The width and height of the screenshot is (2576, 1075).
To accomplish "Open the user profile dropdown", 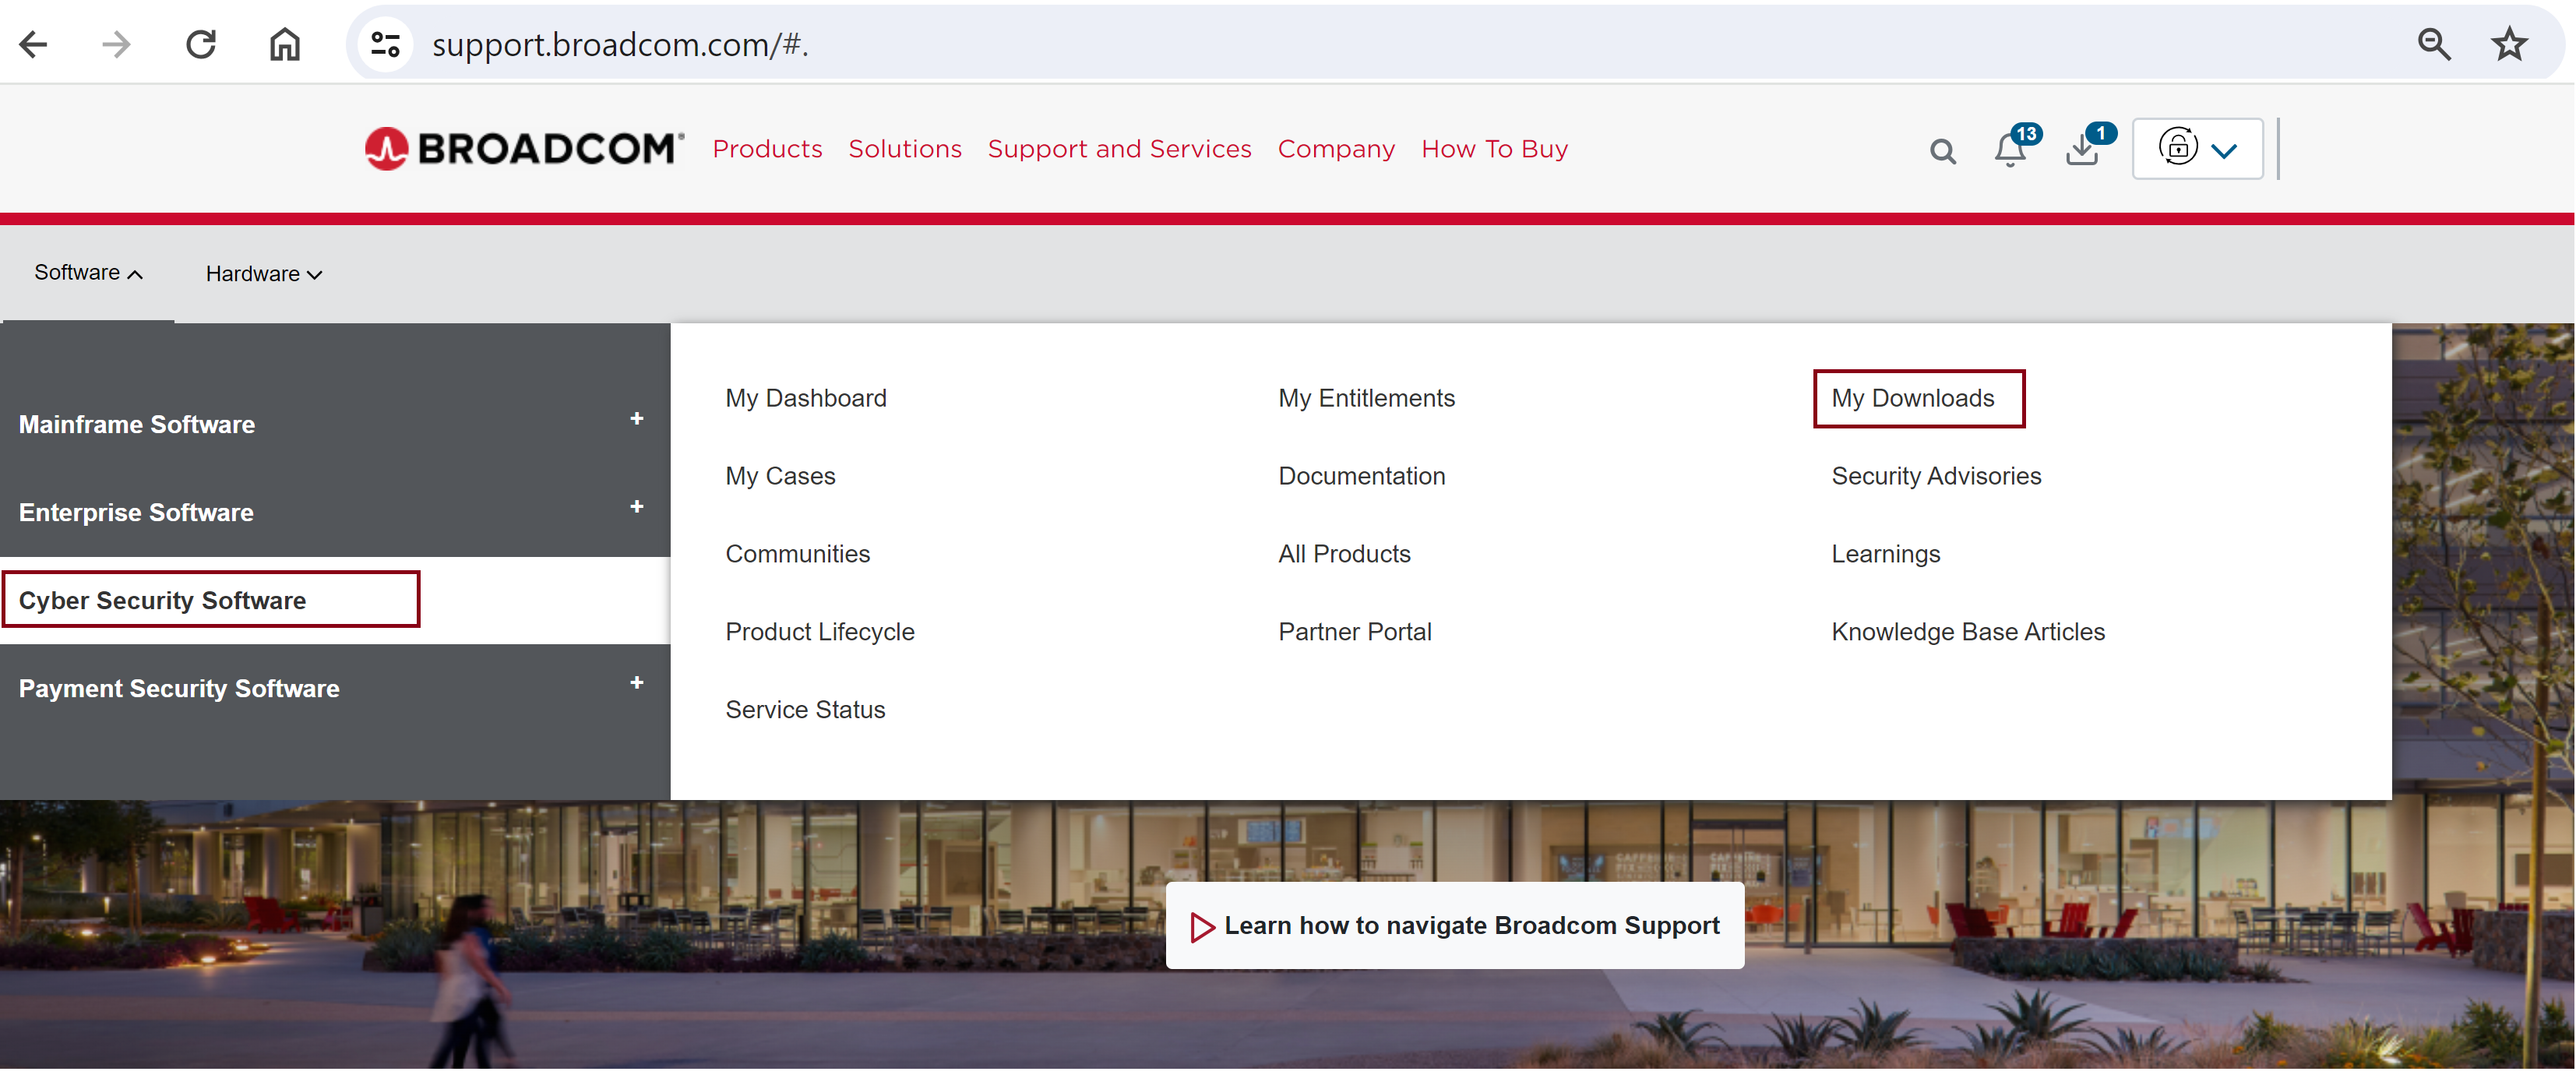I will pyautogui.click(x=2197, y=149).
